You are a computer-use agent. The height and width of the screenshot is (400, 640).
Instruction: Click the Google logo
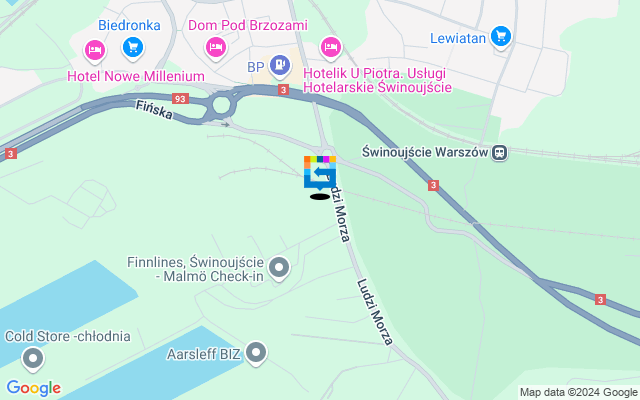tap(34, 388)
